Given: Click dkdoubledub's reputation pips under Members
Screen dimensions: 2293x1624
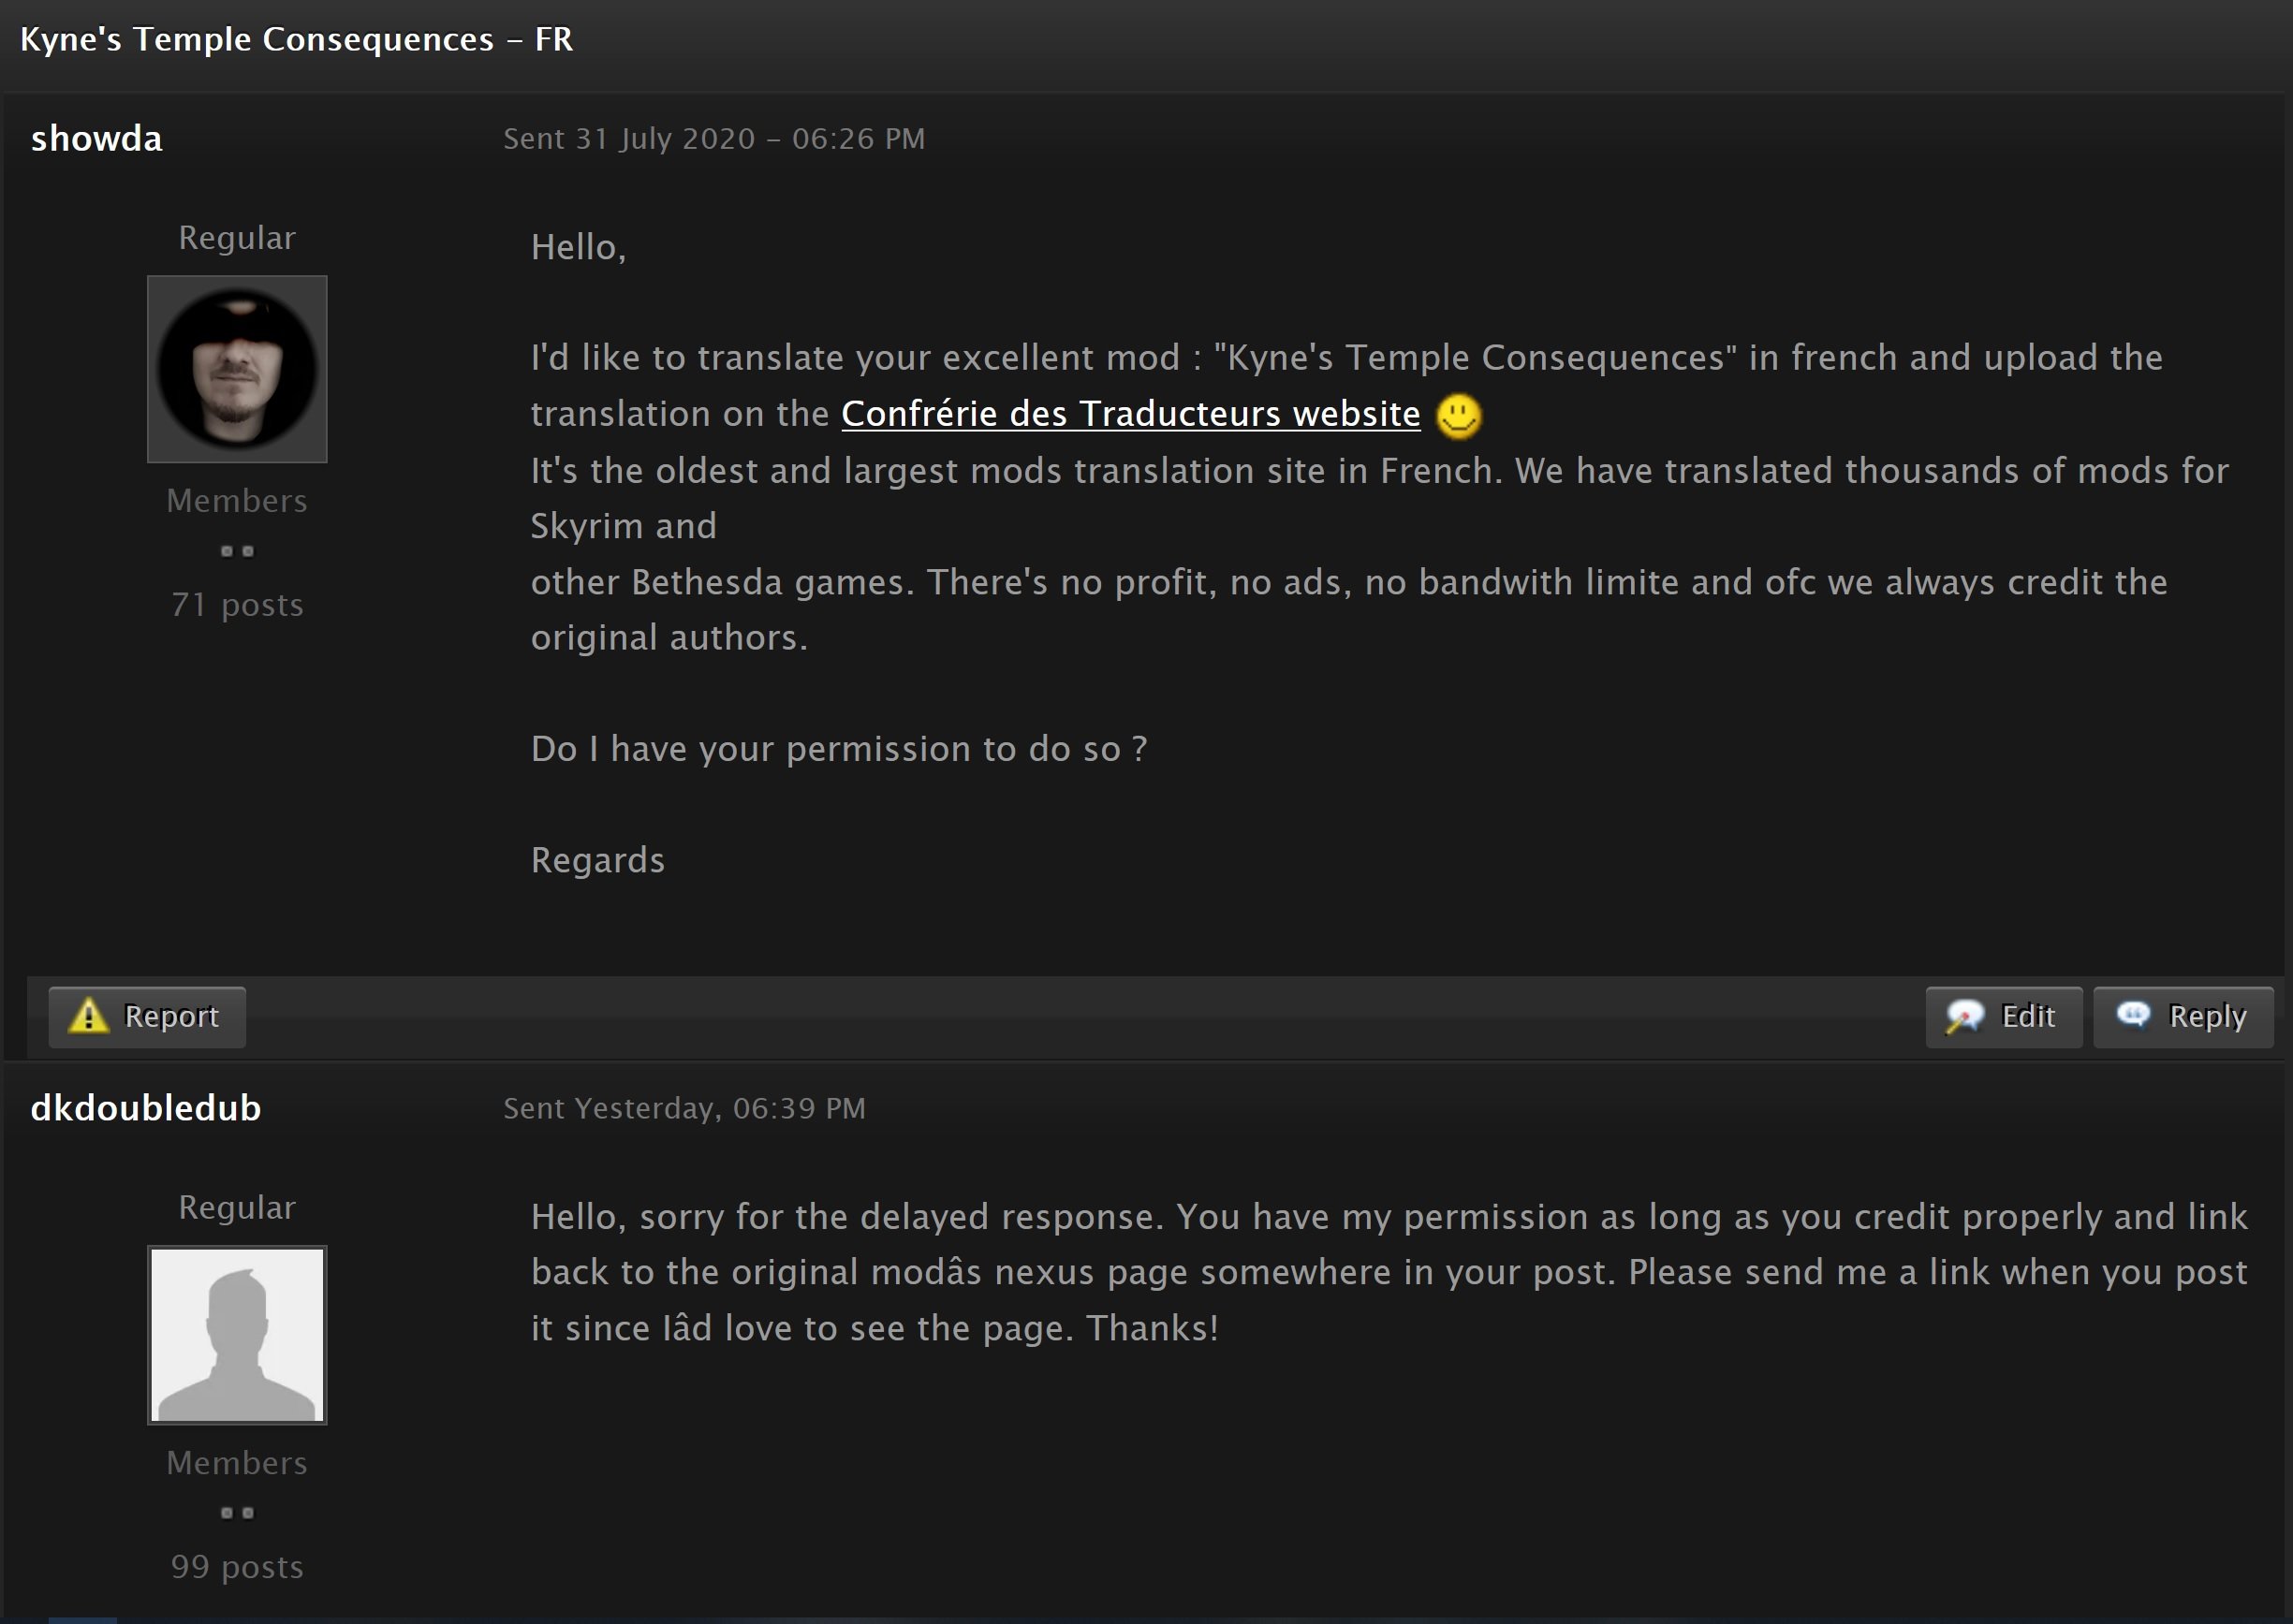Looking at the screenshot, I should 237,1512.
